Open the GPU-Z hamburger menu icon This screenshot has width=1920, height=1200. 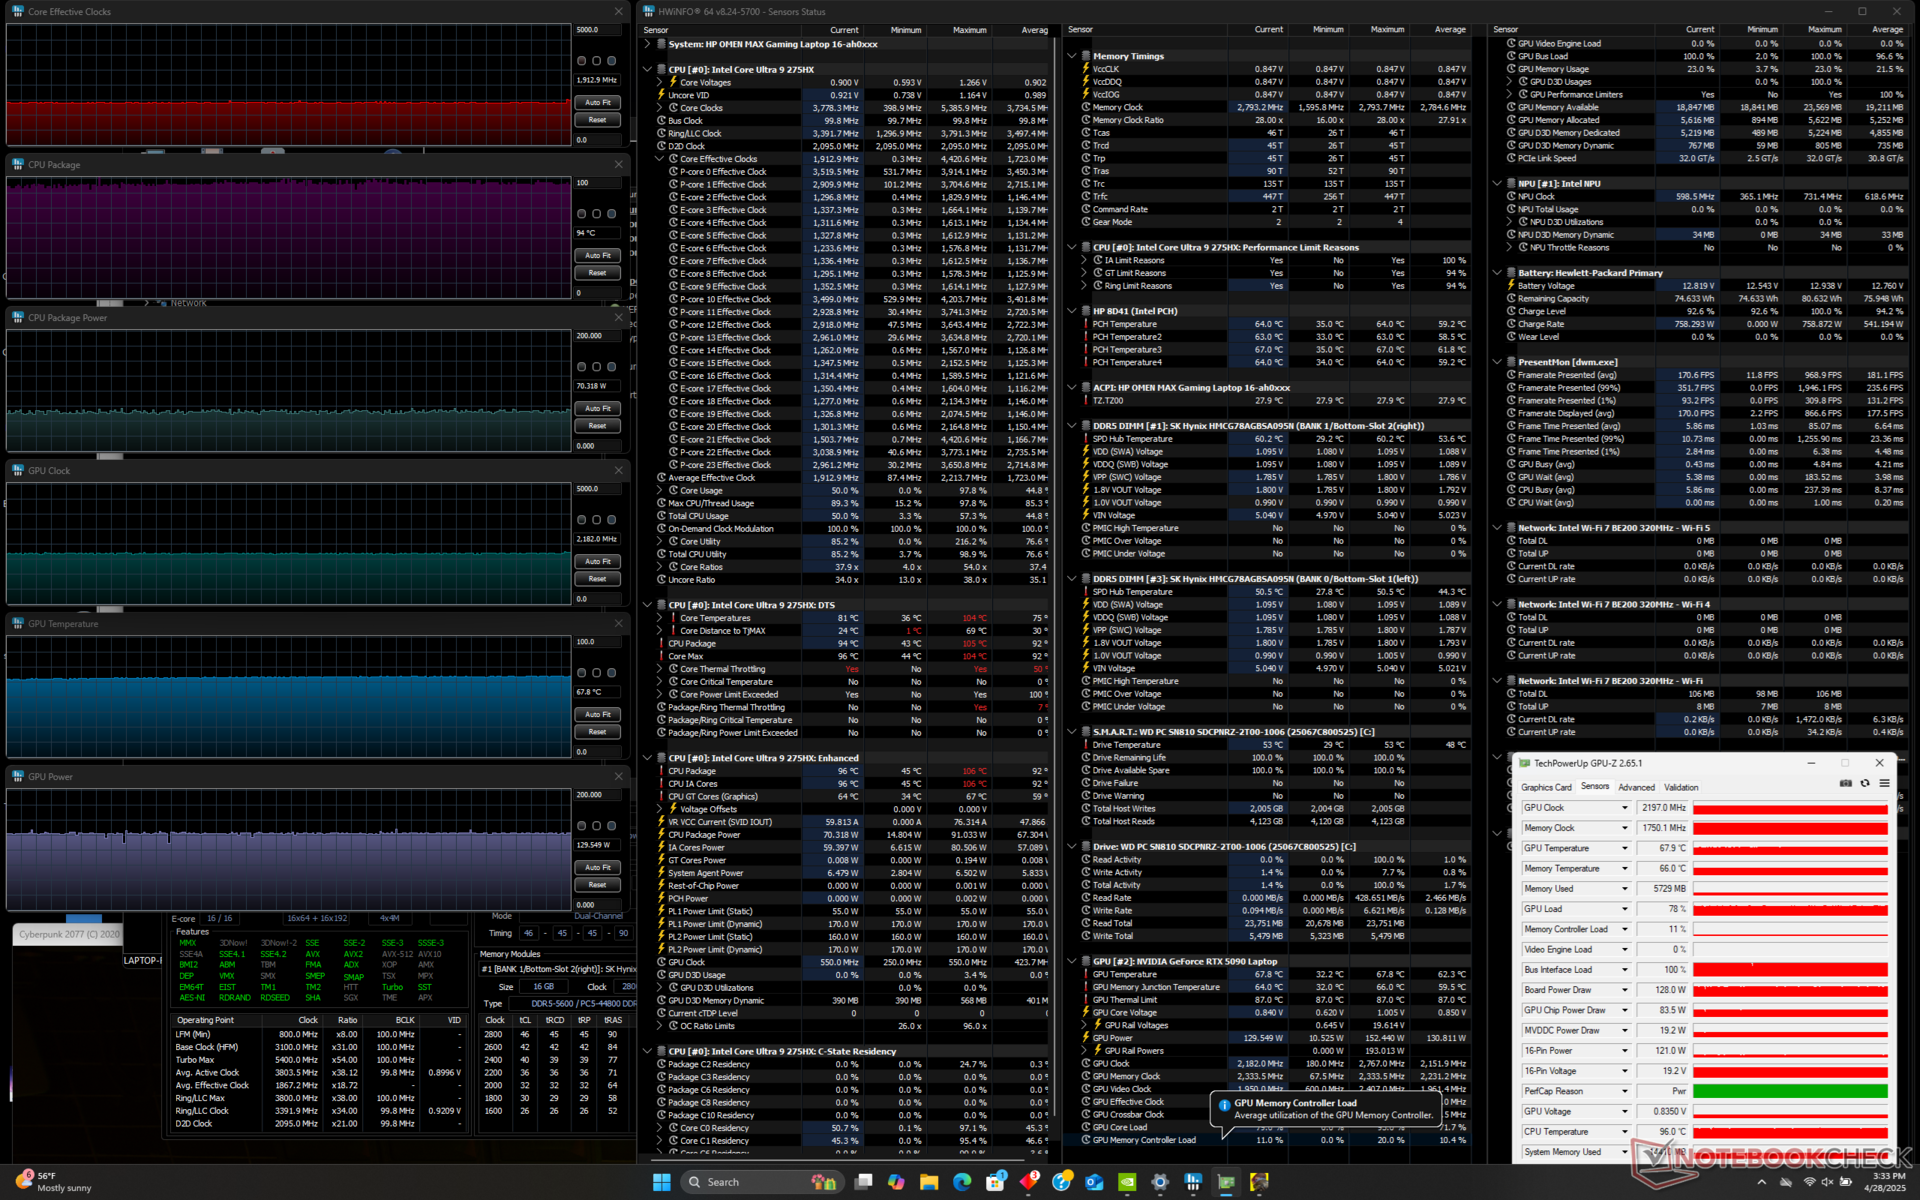[x=1884, y=783]
